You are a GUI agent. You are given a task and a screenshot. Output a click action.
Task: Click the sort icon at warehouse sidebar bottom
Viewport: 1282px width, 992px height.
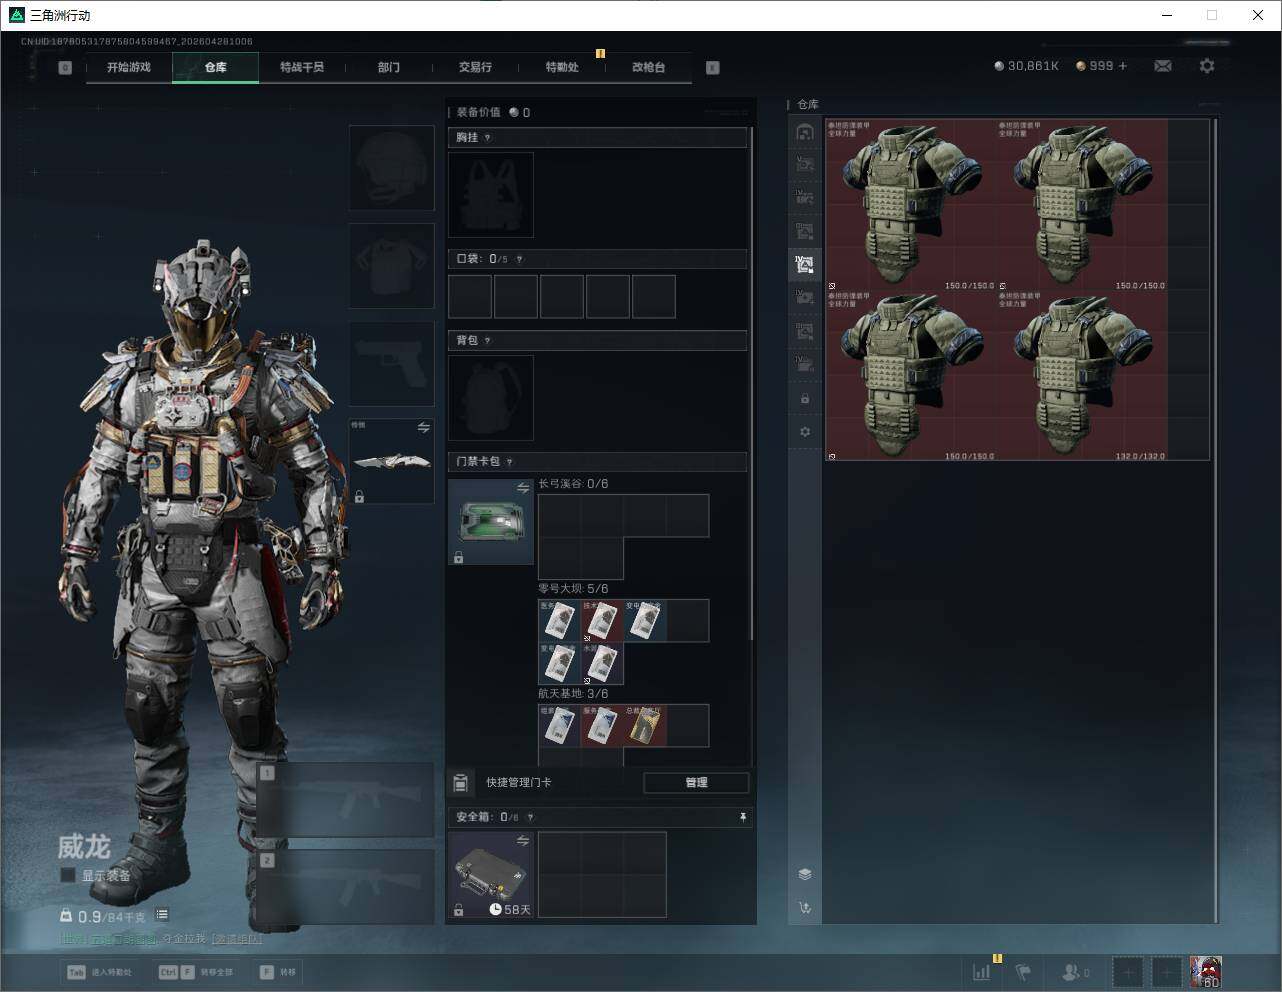[805, 908]
